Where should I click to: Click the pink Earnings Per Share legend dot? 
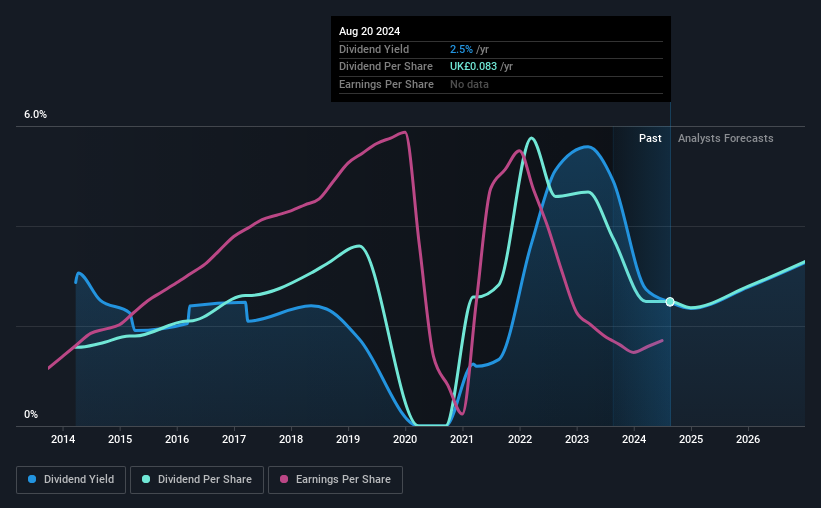click(284, 479)
